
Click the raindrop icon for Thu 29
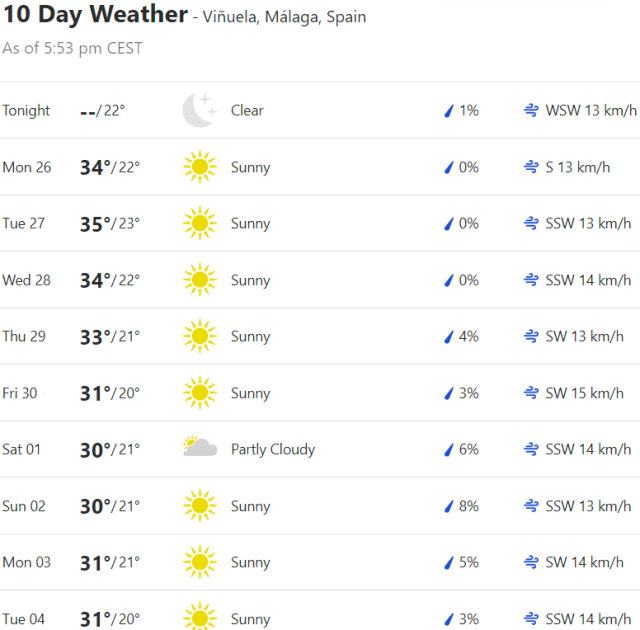449,336
